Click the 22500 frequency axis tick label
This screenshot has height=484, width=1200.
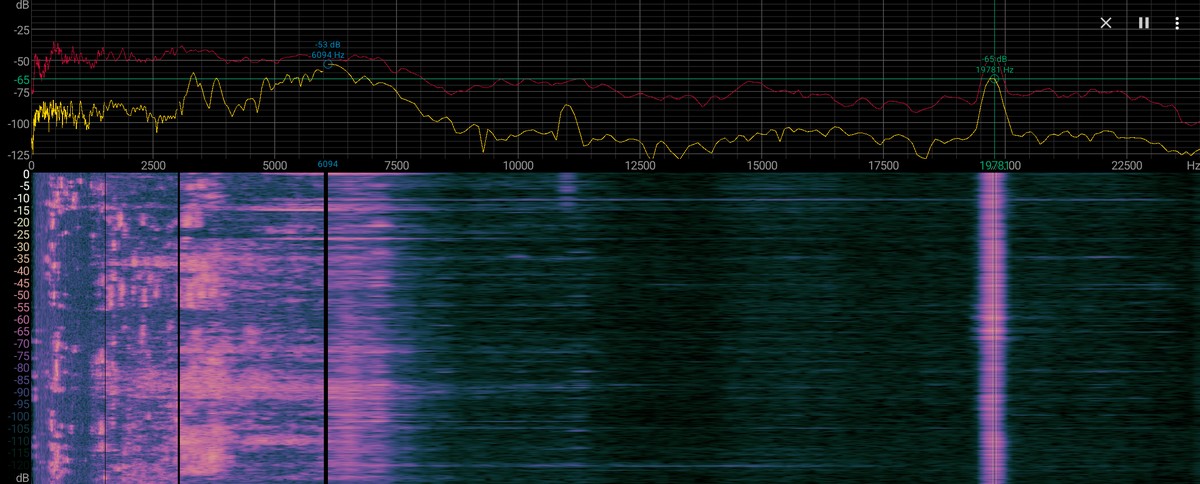point(1127,165)
